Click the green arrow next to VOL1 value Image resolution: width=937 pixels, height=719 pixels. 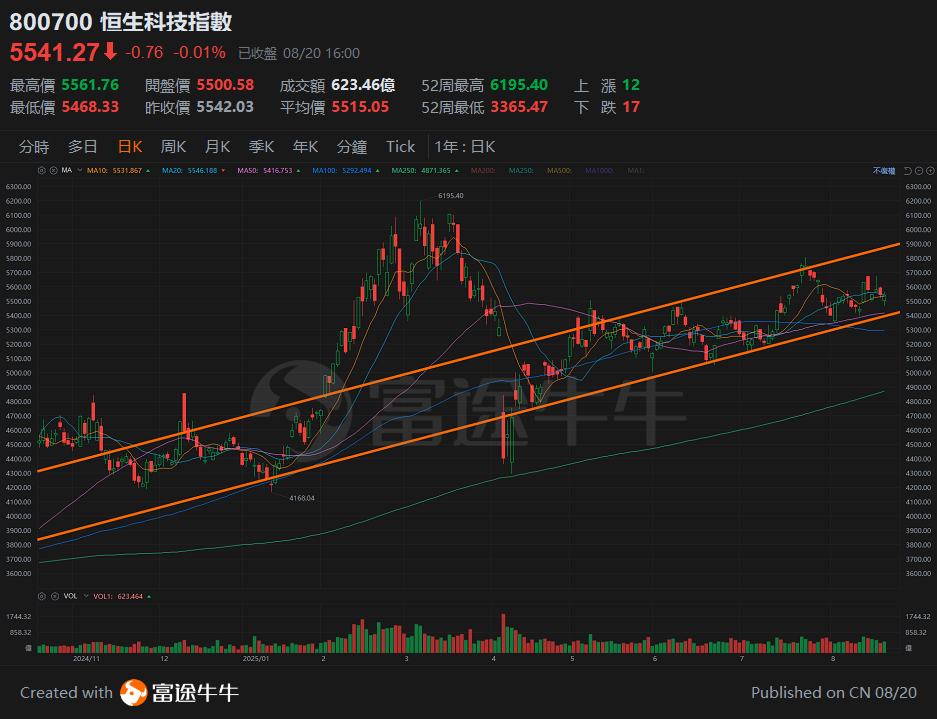point(149,596)
